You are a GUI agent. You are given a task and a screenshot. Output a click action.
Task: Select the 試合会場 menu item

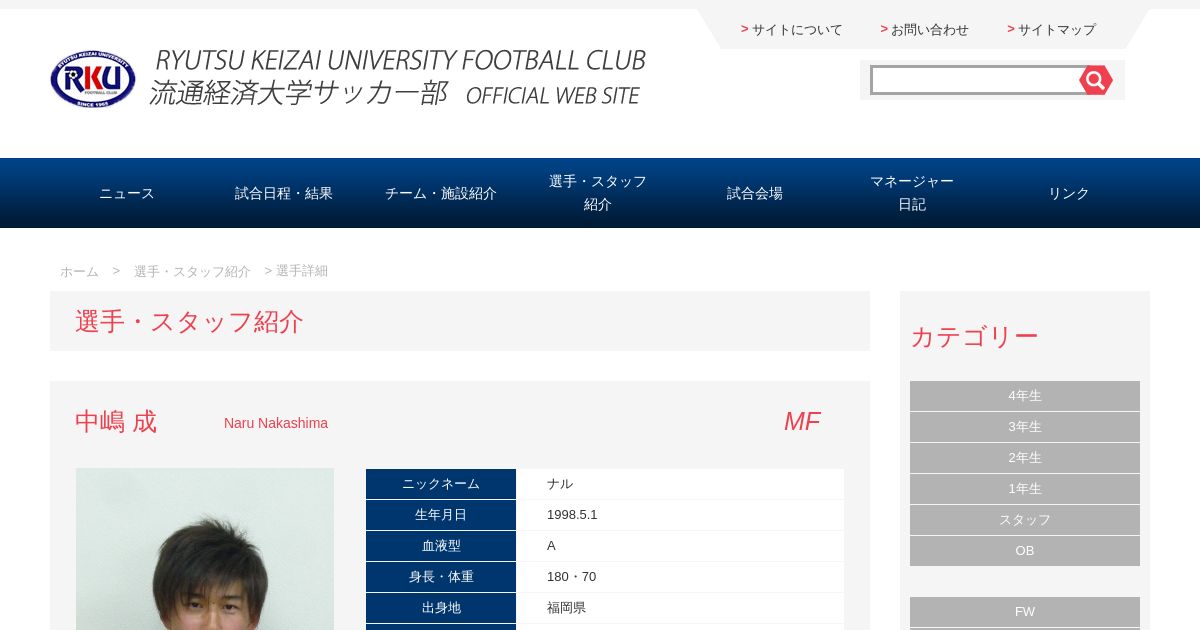tap(755, 193)
